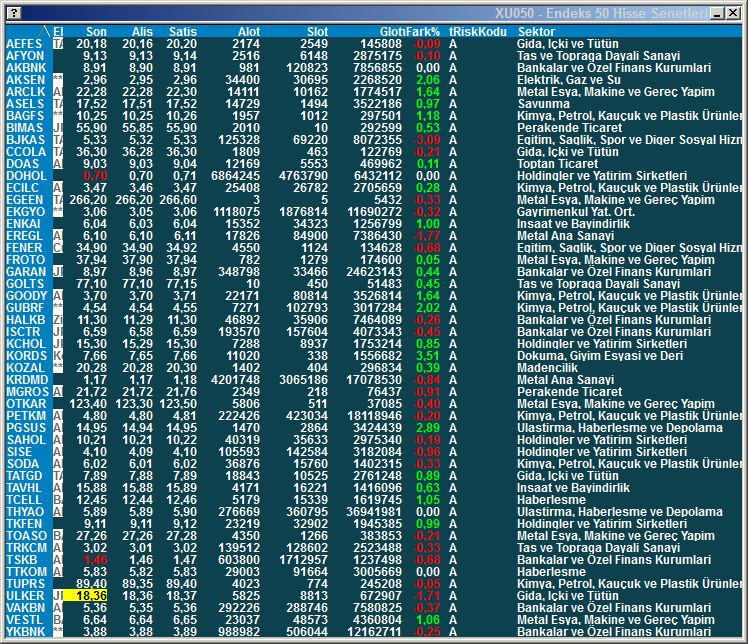748x644 pixels.
Task: Click the Dokuma, Giyim Esyasi ve Deri cell
Action: [600, 356]
